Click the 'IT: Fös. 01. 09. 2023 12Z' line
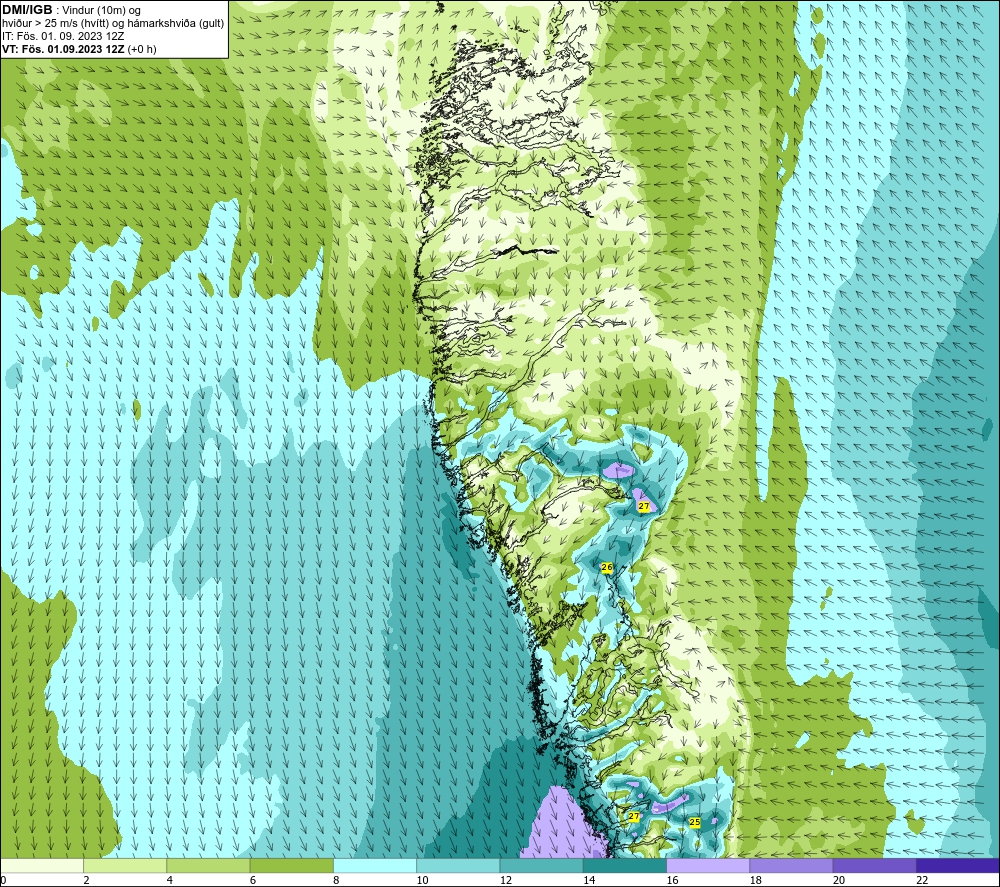 coord(63,36)
